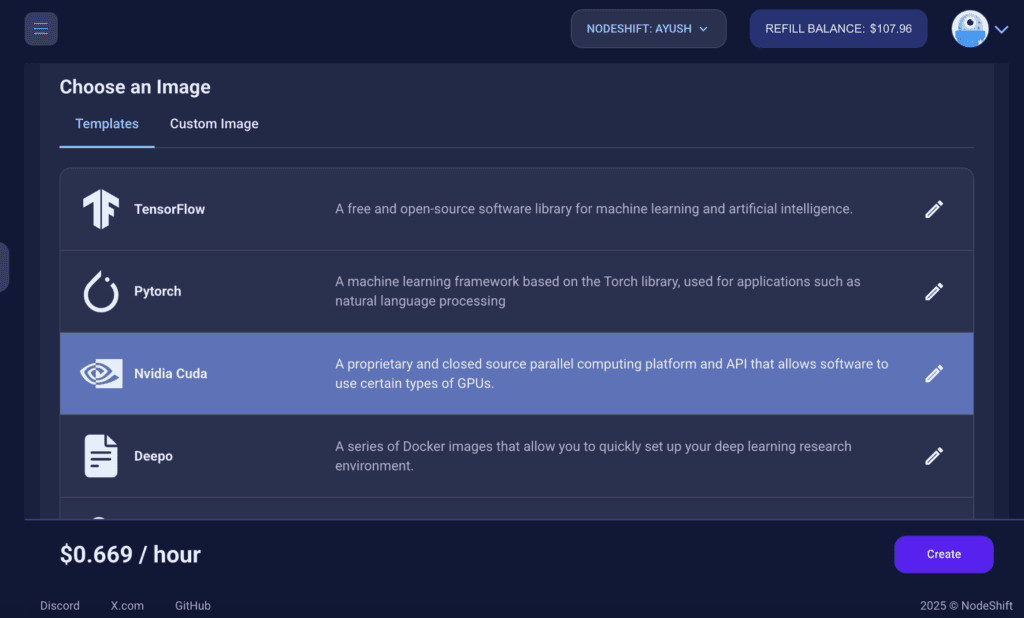Select the Pytorch template name
The width and height of the screenshot is (1024, 618).
(157, 291)
